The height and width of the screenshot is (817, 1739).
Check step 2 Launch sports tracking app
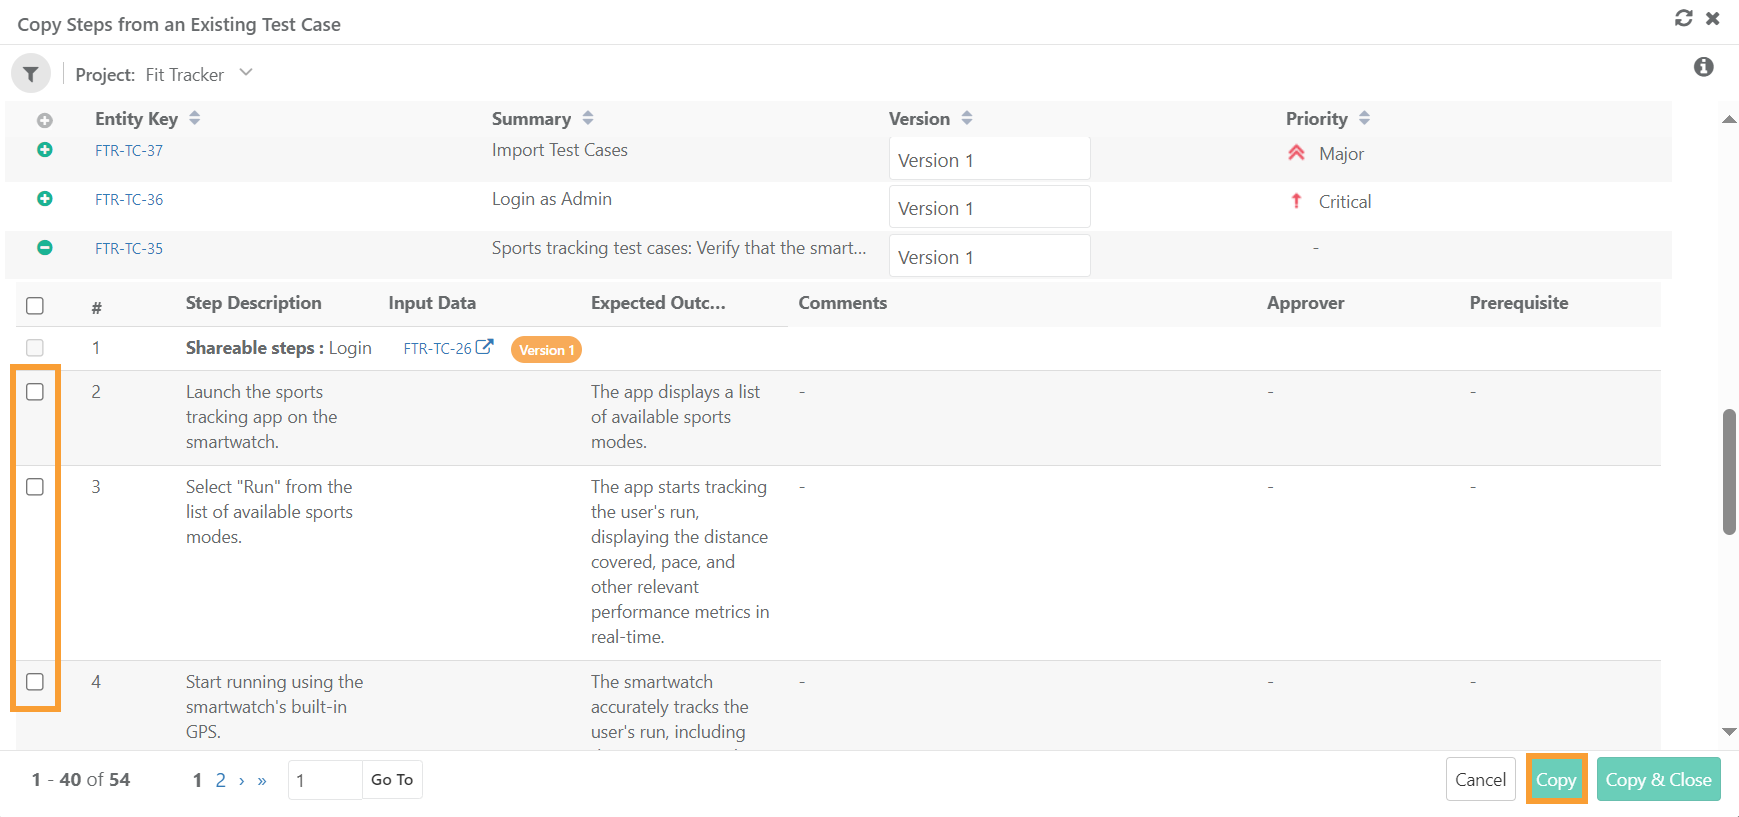point(35,392)
